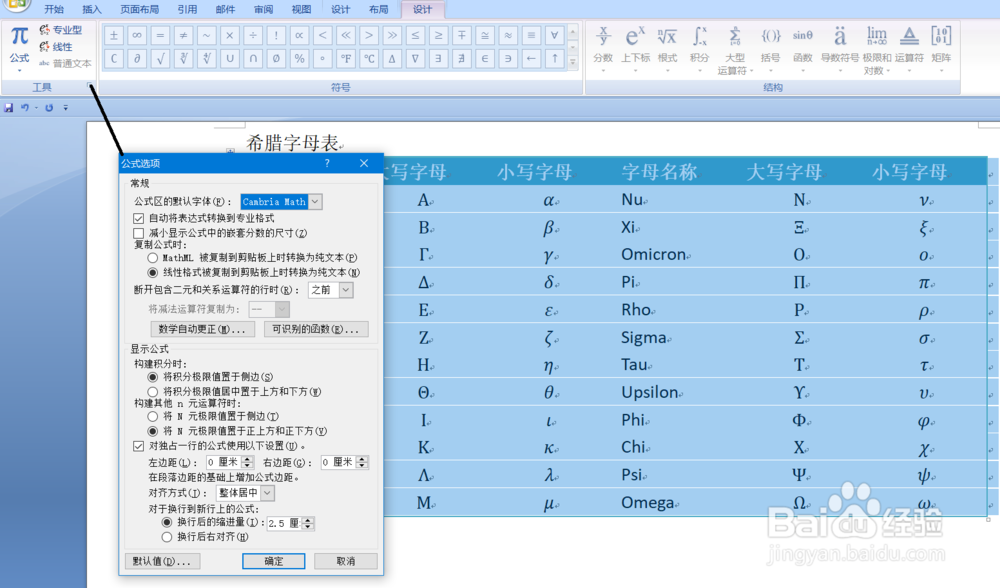
Task: Expand the 矩阵 matrix structures menu
Action: 941,48
